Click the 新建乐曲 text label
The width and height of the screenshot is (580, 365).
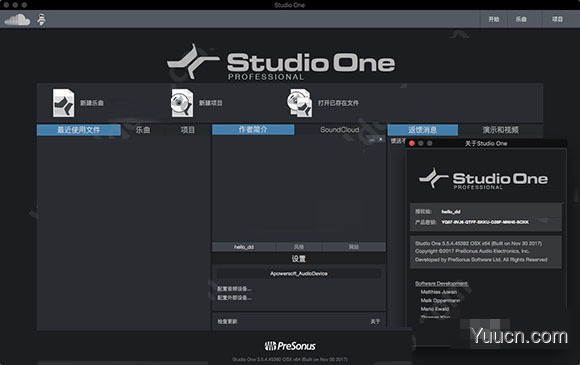[92, 103]
